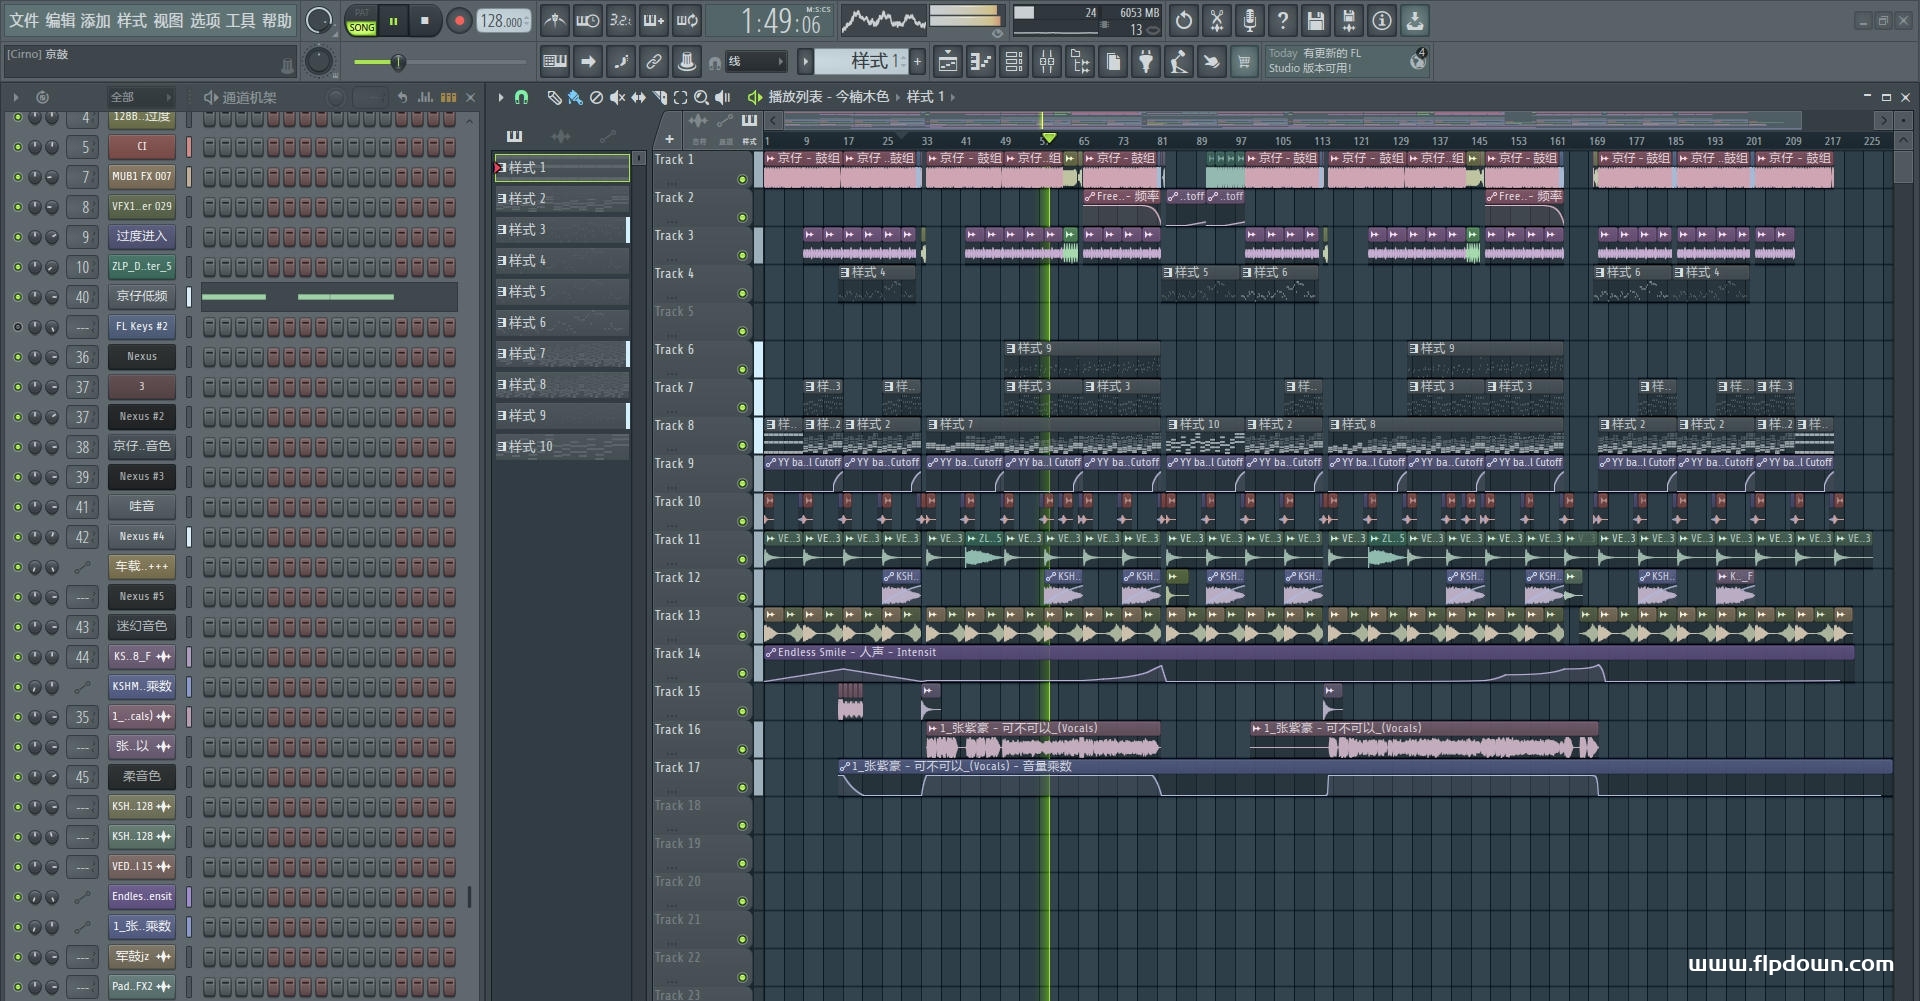Select the zoom tool in playlist toolbar
The image size is (1920, 1001).
coord(701,97)
